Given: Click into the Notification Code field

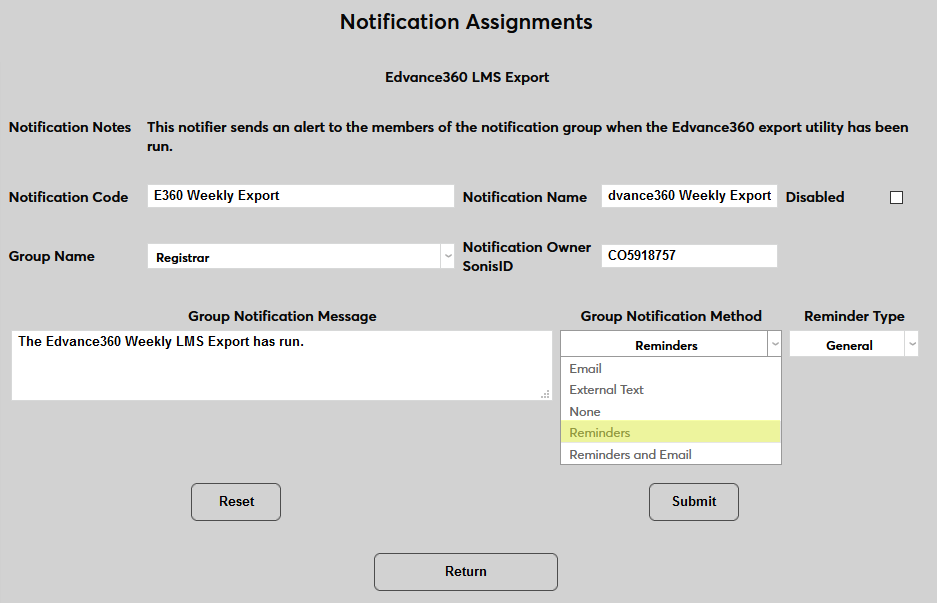Looking at the screenshot, I should [x=301, y=196].
